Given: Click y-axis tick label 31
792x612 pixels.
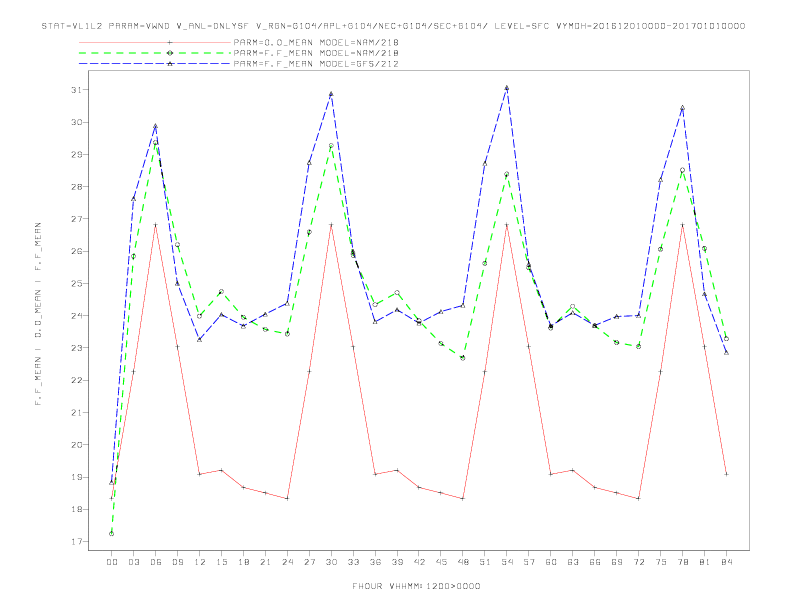Looking at the screenshot, I should coord(76,90).
